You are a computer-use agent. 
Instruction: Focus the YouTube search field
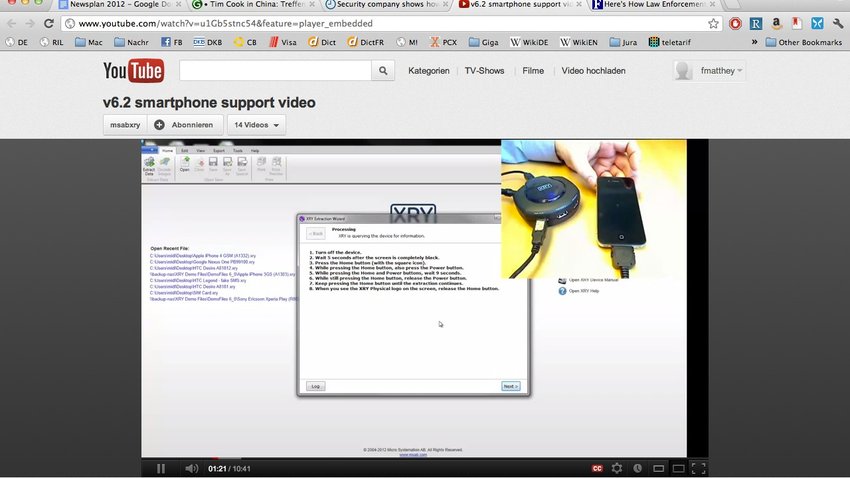[x=275, y=70]
